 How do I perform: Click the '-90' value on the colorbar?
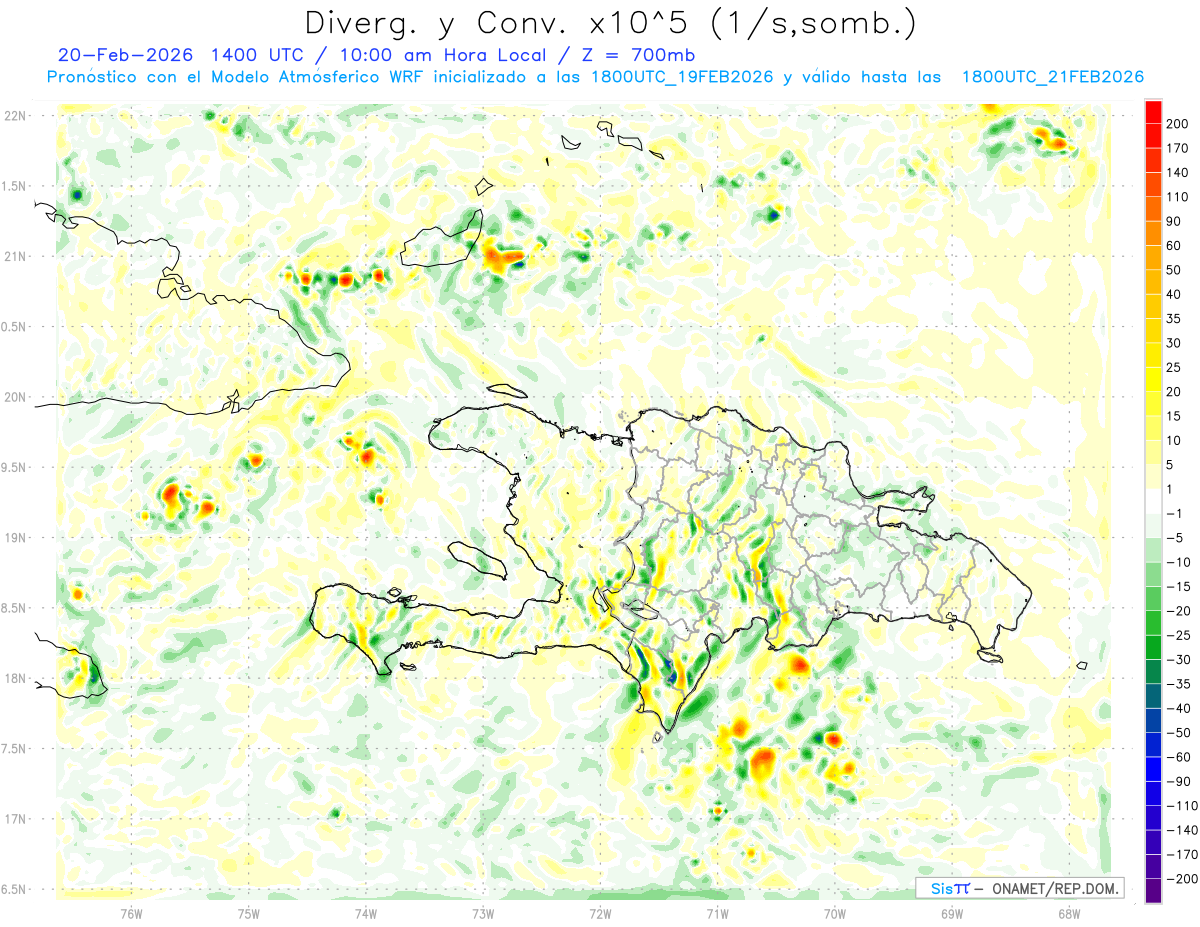point(1178,782)
